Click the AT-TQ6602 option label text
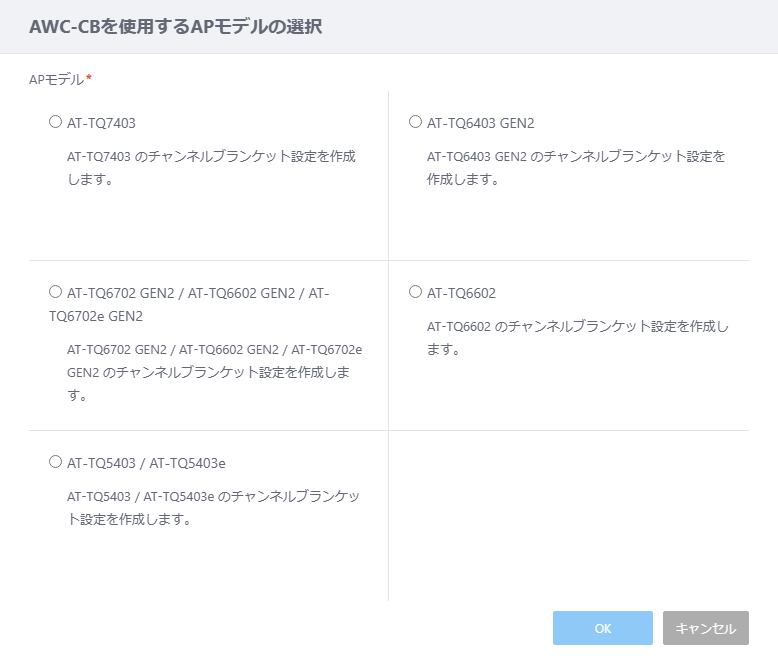Viewport: 778px width, 669px height. point(461,293)
